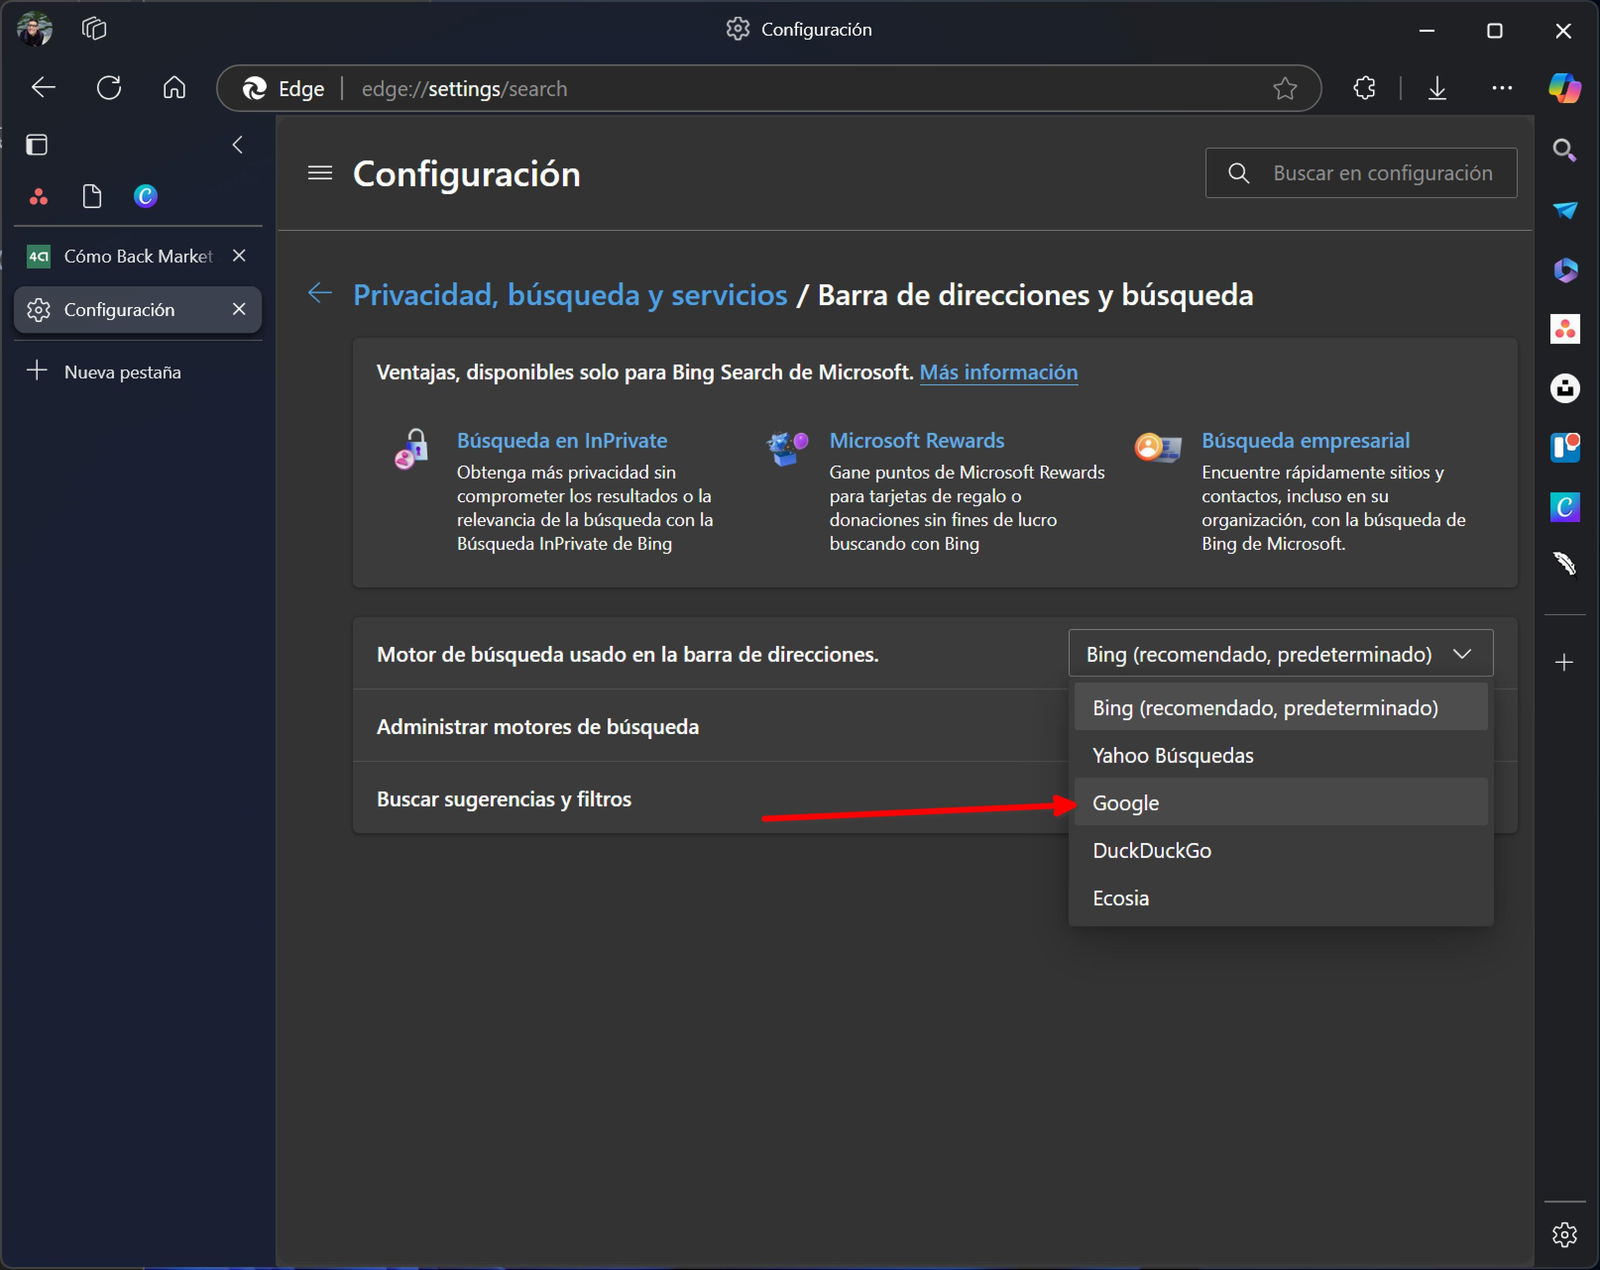The width and height of the screenshot is (1600, 1270).
Task: Toggle the vertical tabs pane icon
Action: [x=37, y=145]
